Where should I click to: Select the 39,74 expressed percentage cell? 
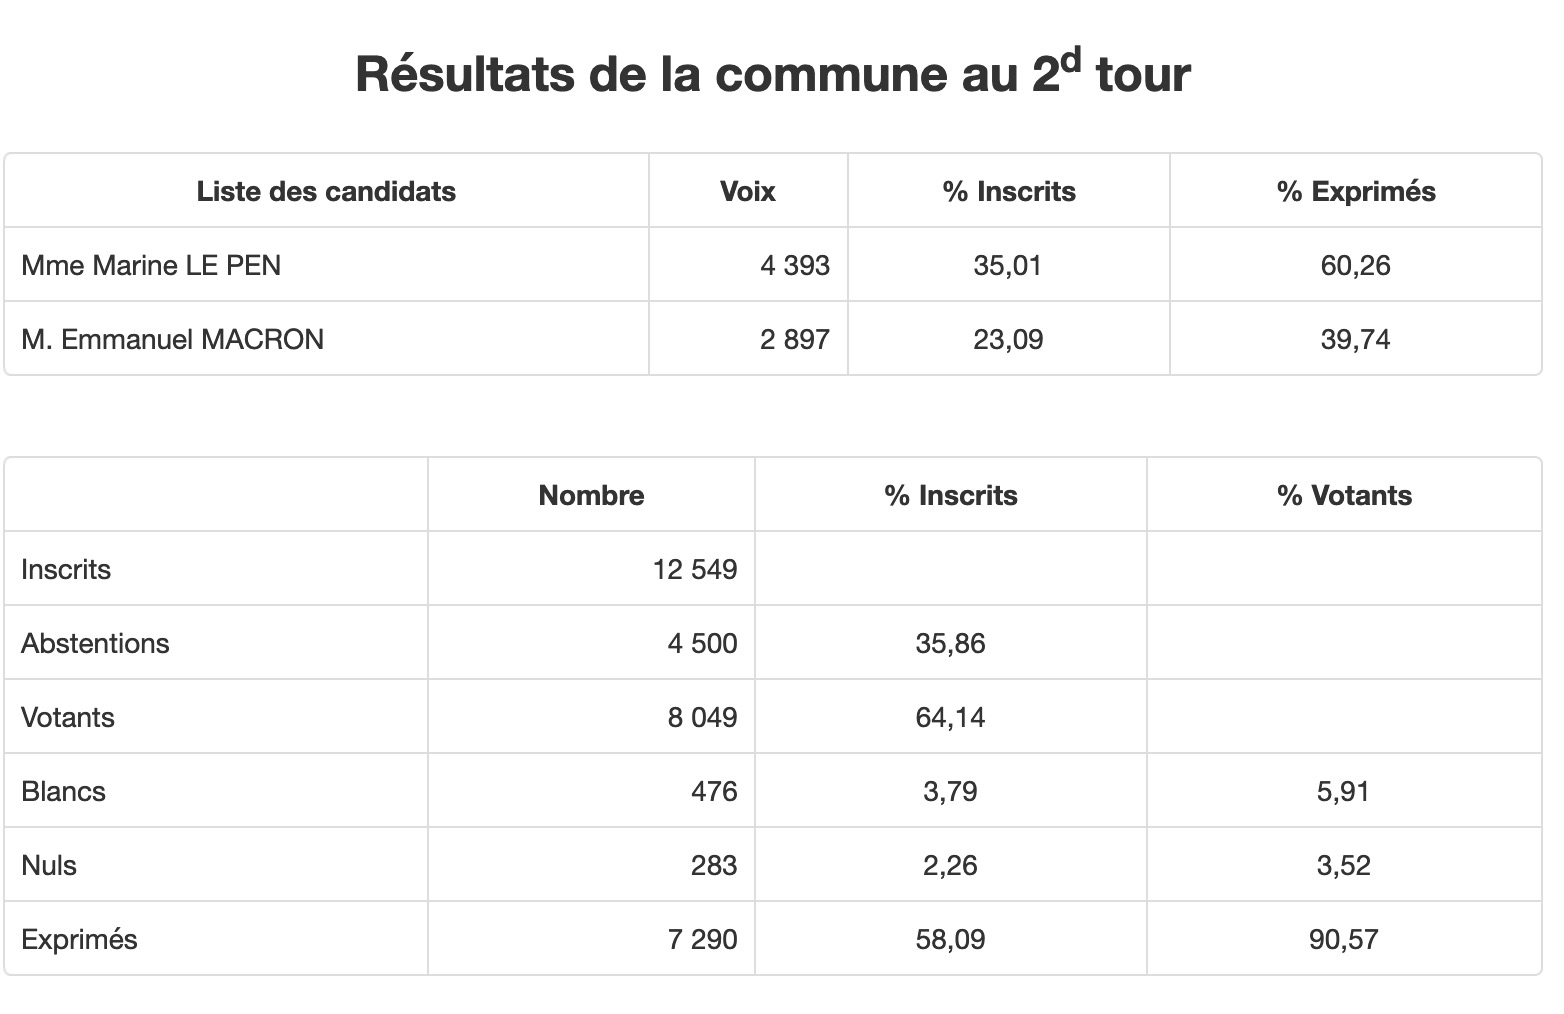coord(1355,339)
